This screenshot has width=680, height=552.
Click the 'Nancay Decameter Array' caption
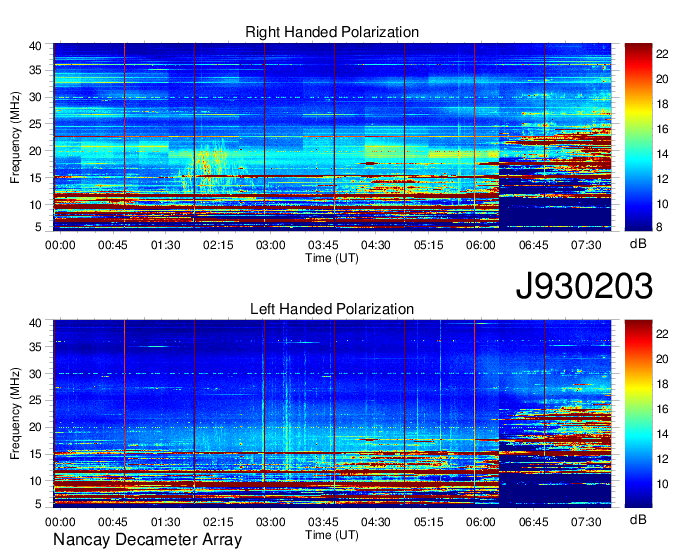pos(147,540)
